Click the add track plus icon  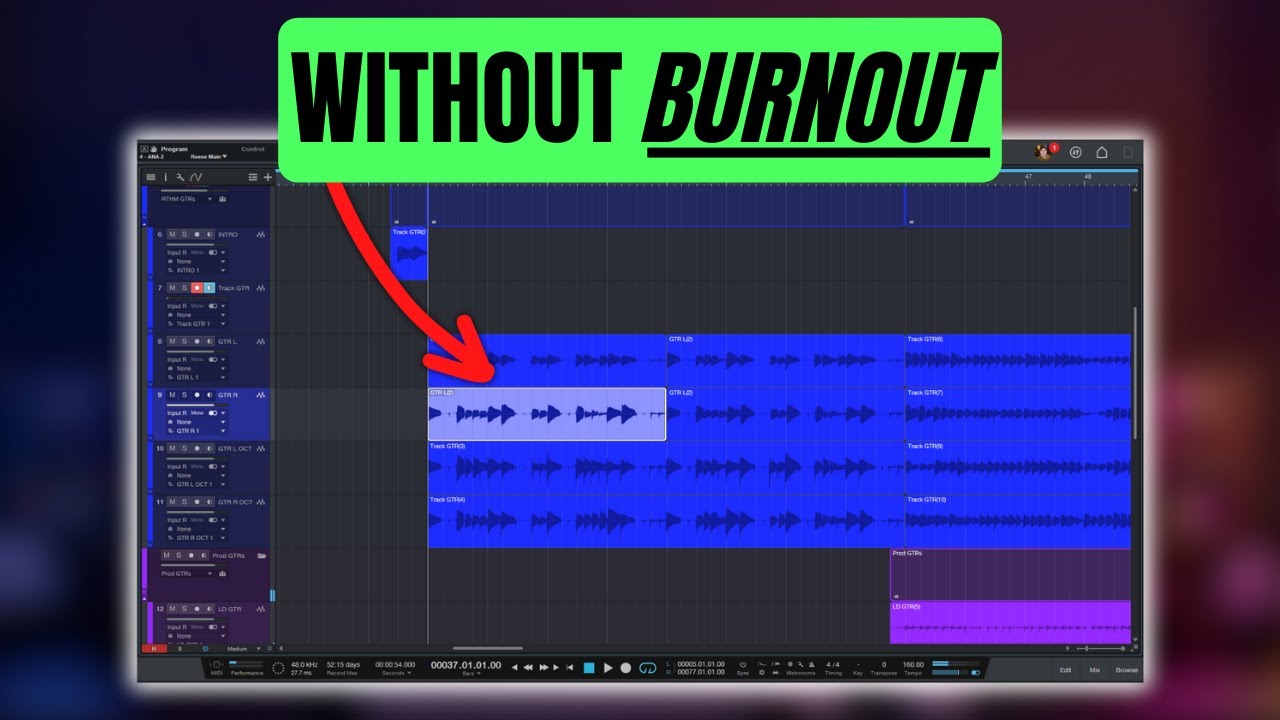click(x=268, y=177)
